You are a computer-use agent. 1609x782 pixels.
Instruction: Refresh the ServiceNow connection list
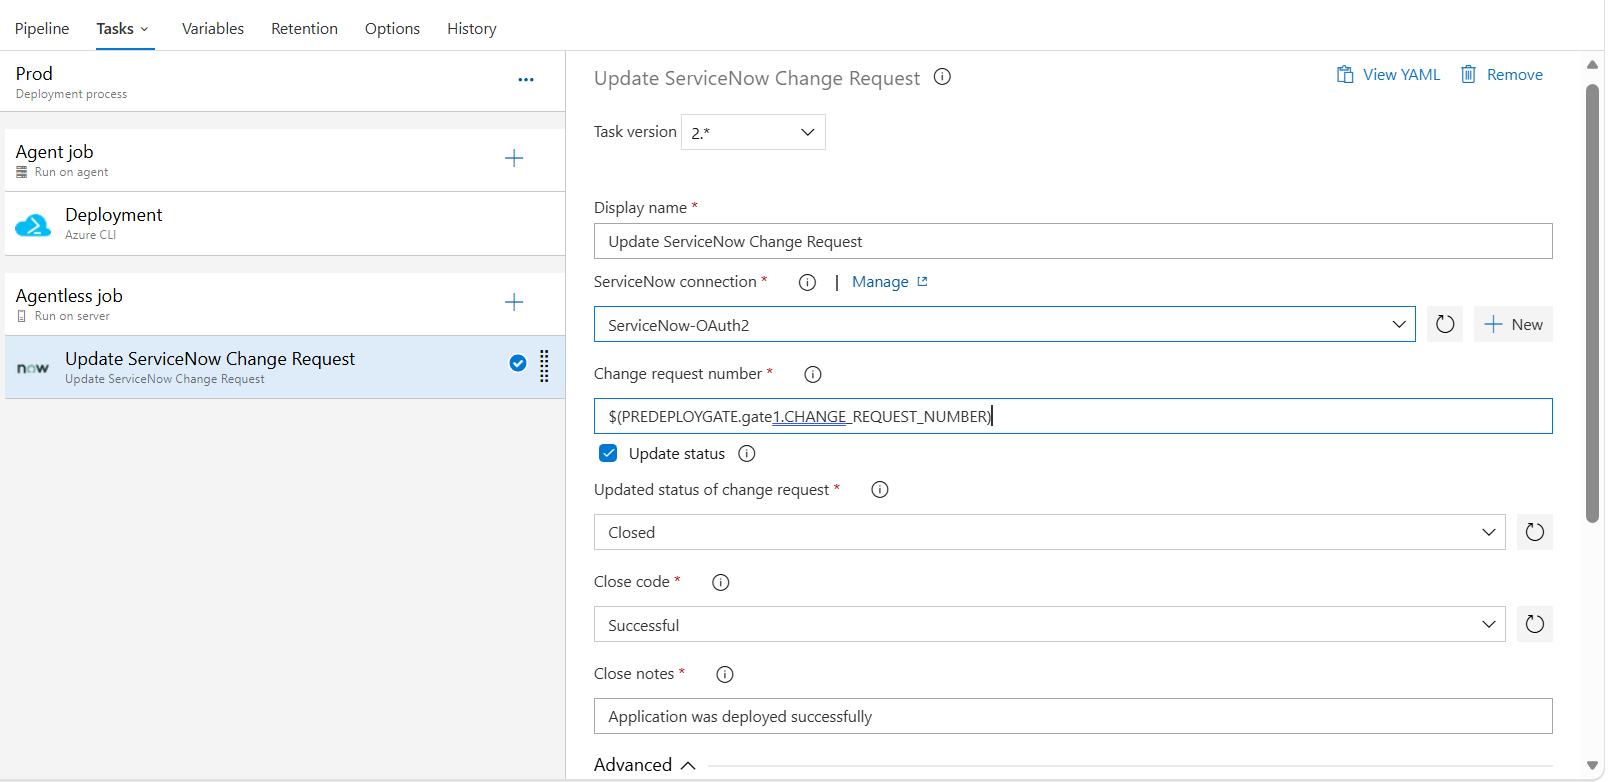coord(1445,324)
